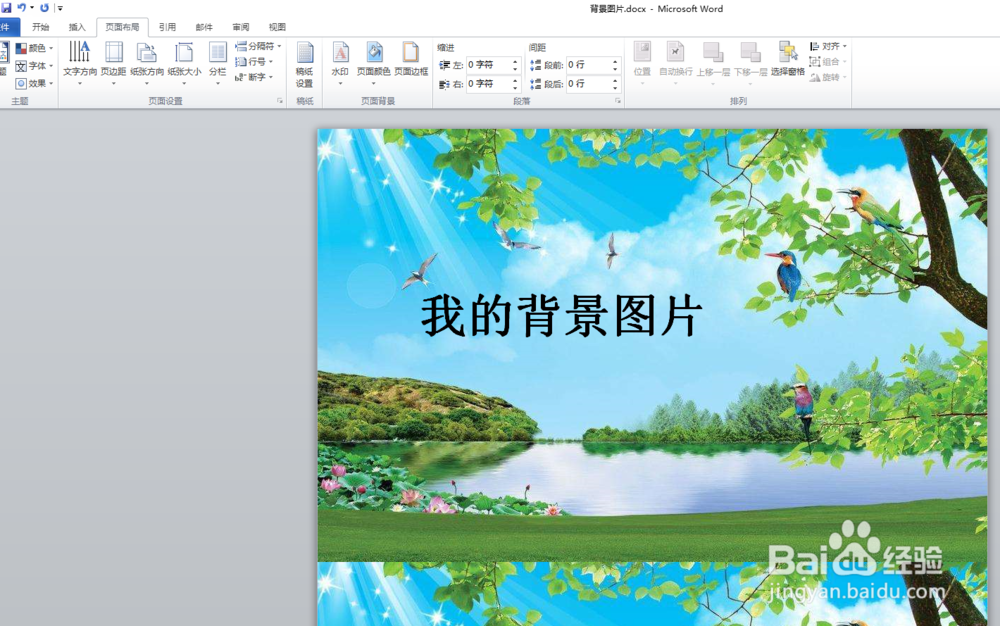Select the 页面布局 (Page Layout) tab

(122, 27)
